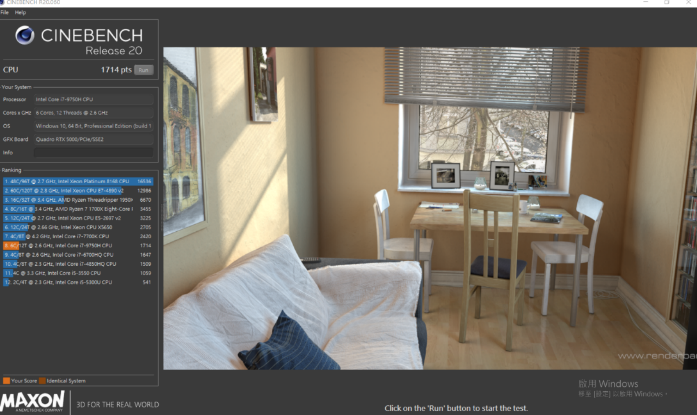Click the Identical System legend swatch
697x415 pixels.
tap(42, 381)
